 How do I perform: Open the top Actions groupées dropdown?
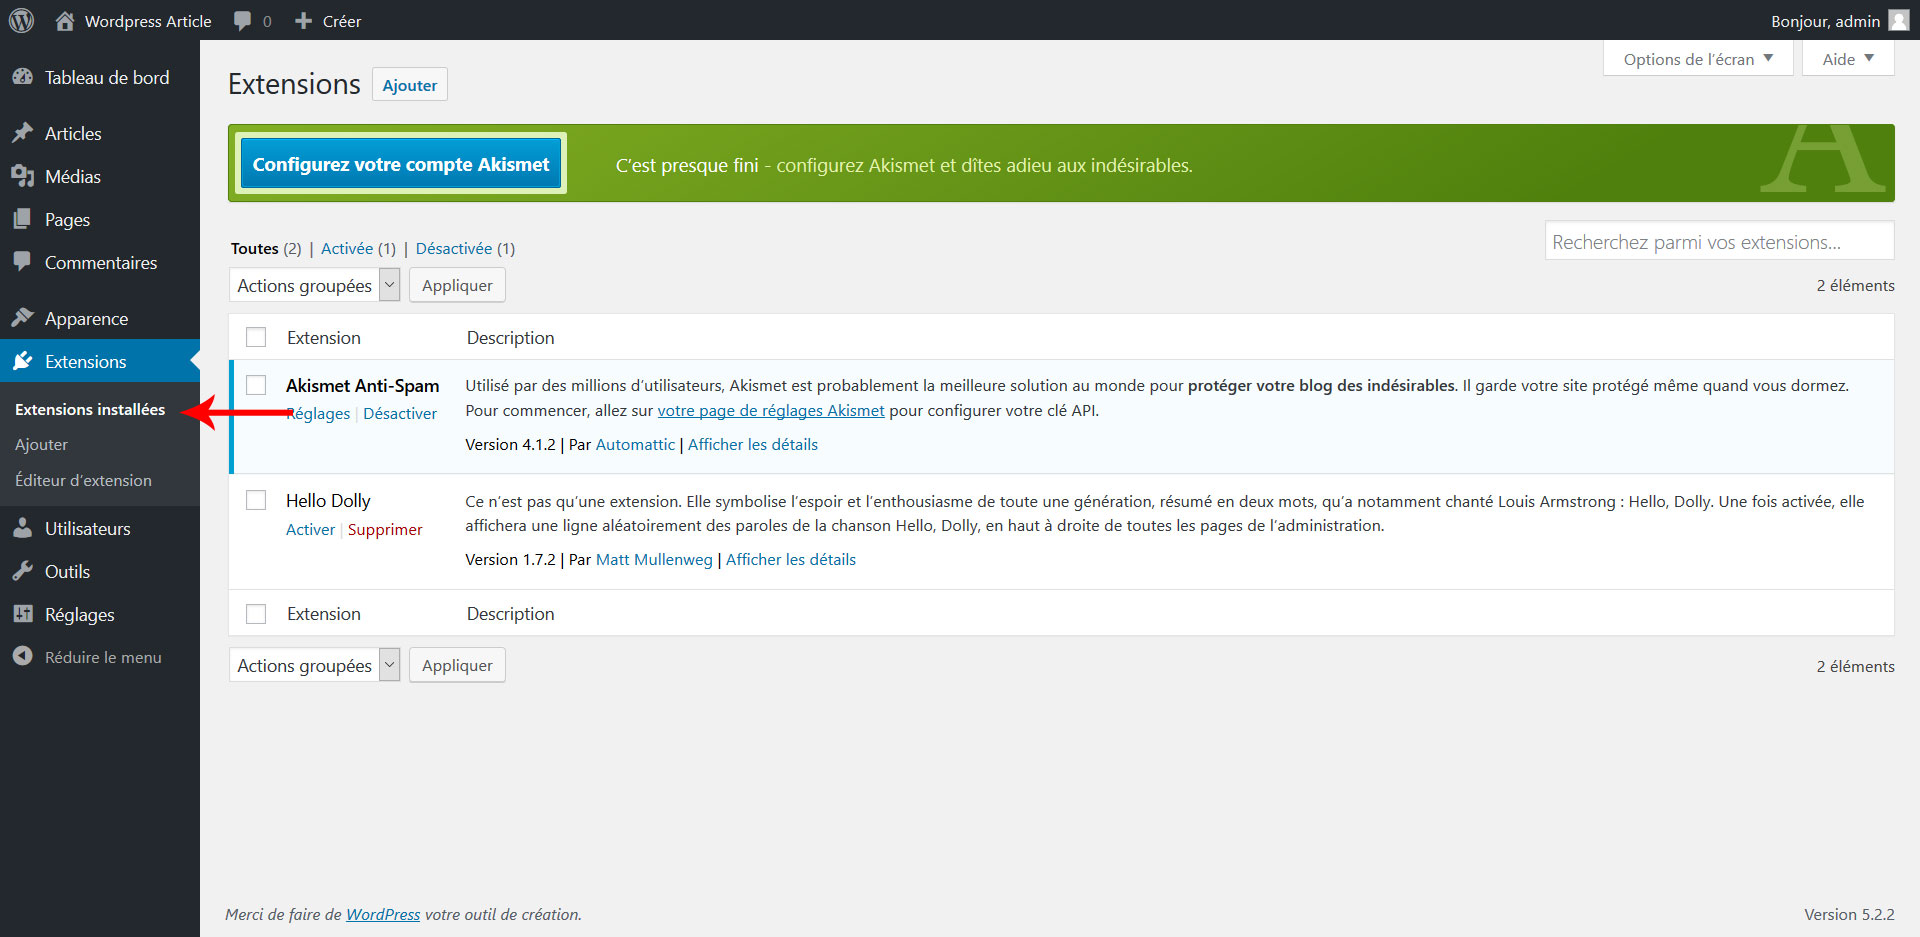[x=315, y=285]
